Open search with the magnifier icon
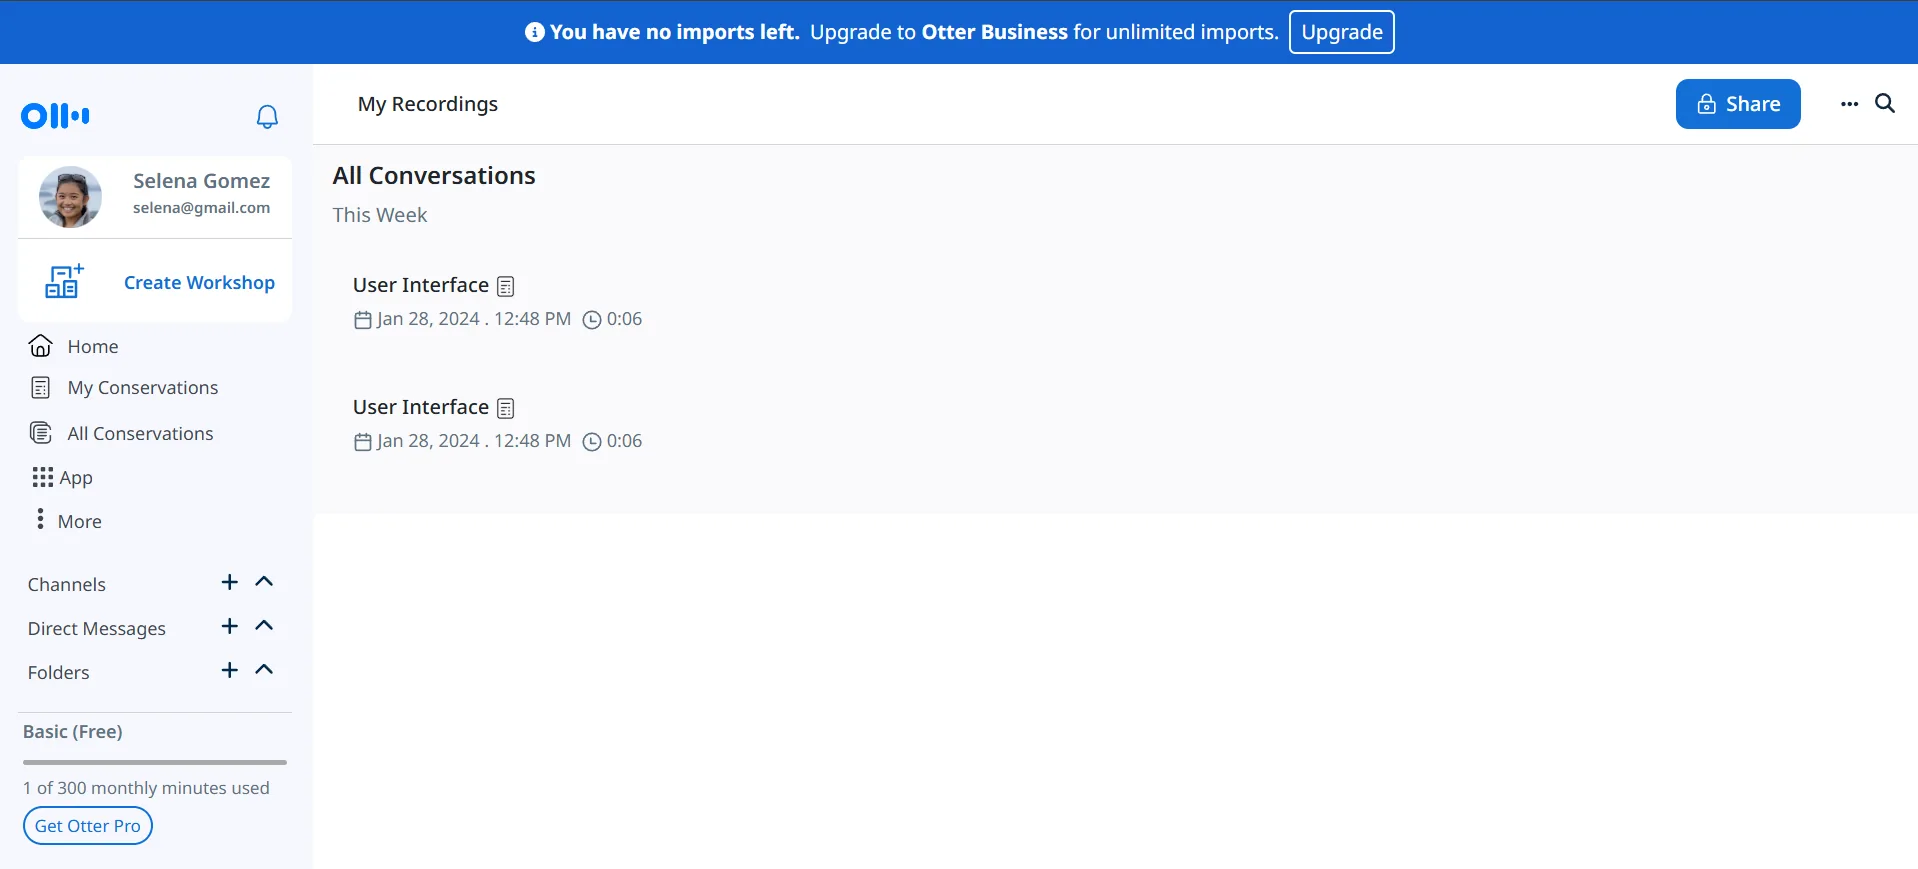1918x869 pixels. pyautogui.click(x=1884, y=104)
